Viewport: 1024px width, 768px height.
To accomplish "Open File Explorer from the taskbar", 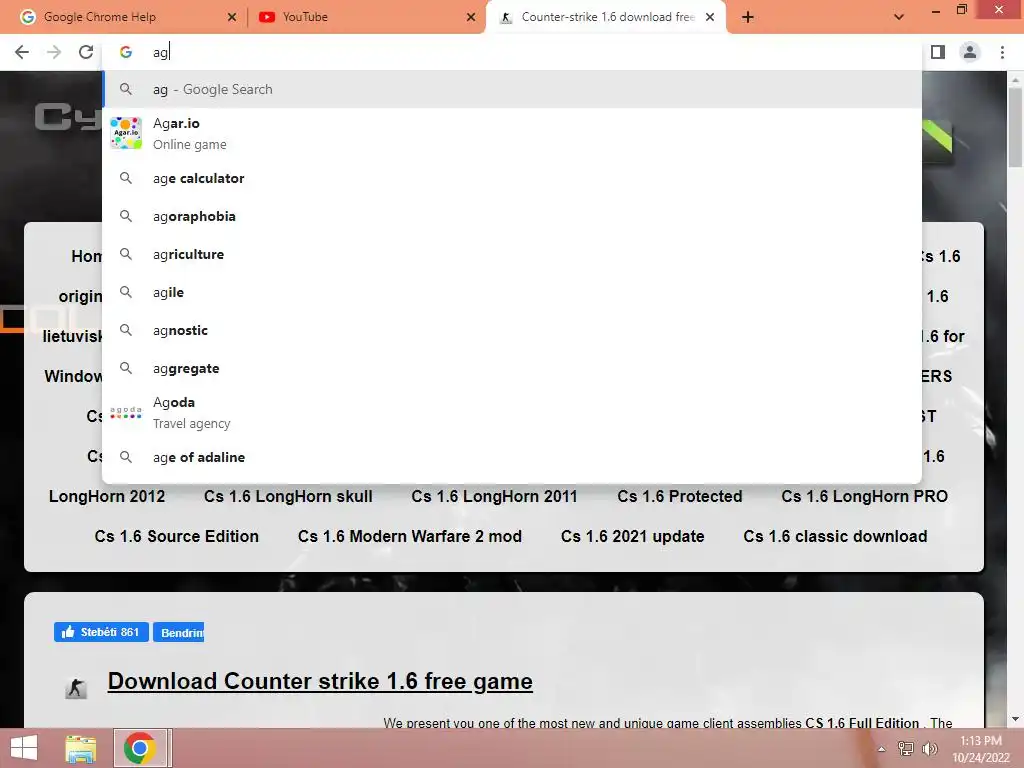I will pos(80,748).
